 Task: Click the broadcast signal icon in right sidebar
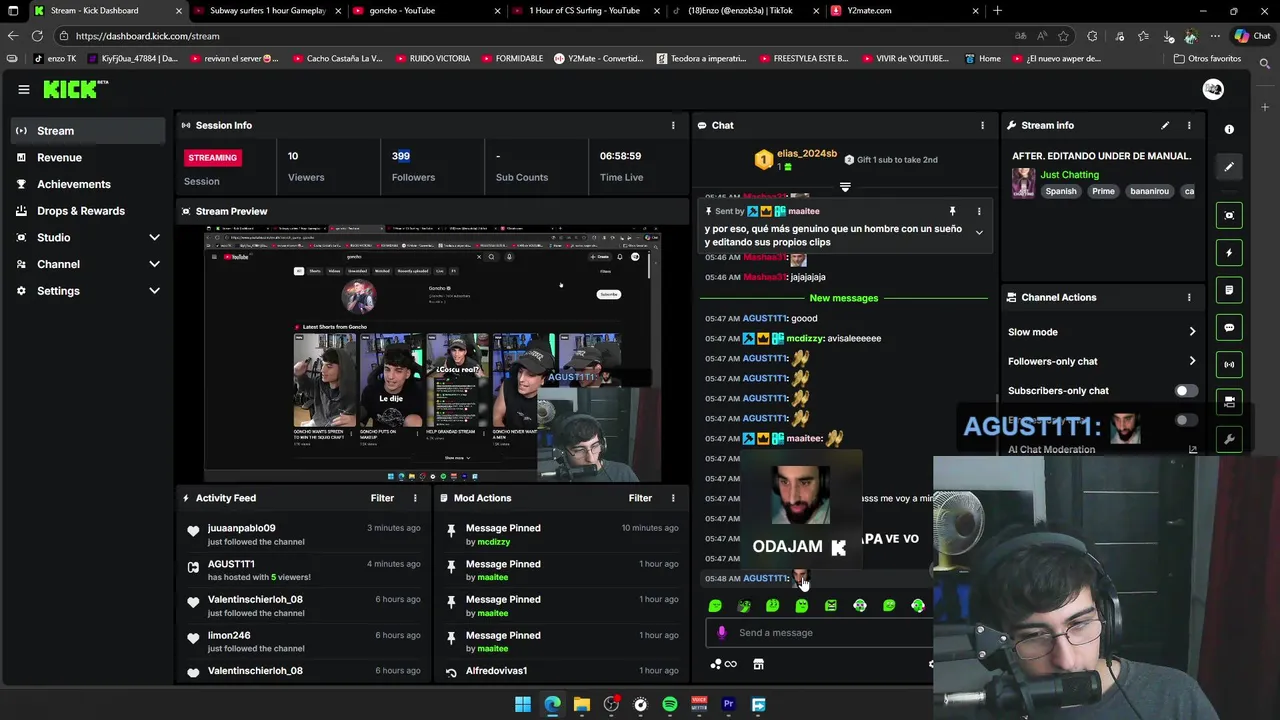coord(1229,364)
